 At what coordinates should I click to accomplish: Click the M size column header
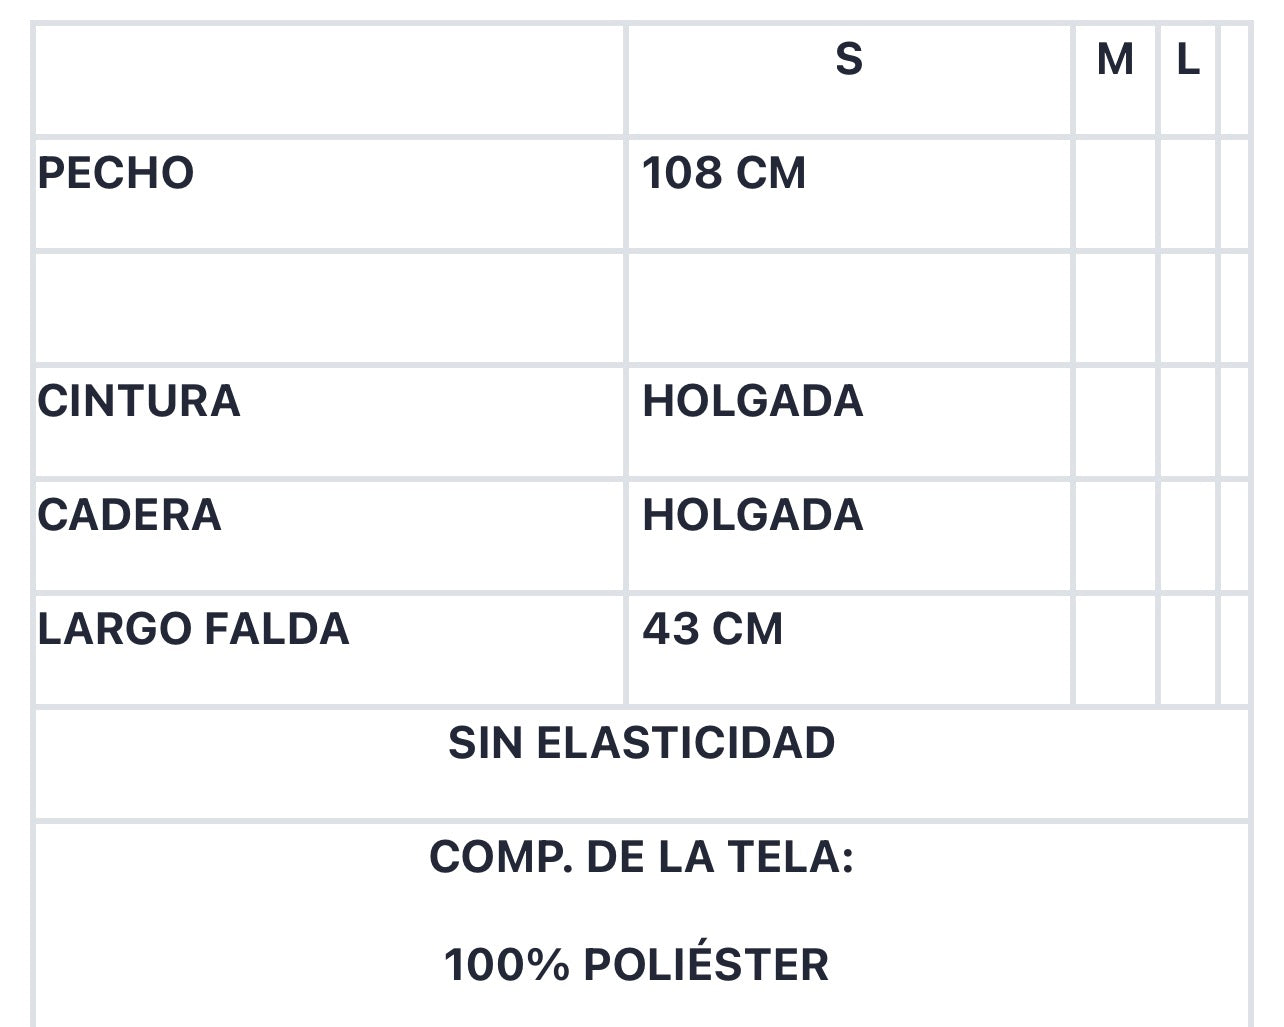pyautogui.click(x=1115, y=60)
